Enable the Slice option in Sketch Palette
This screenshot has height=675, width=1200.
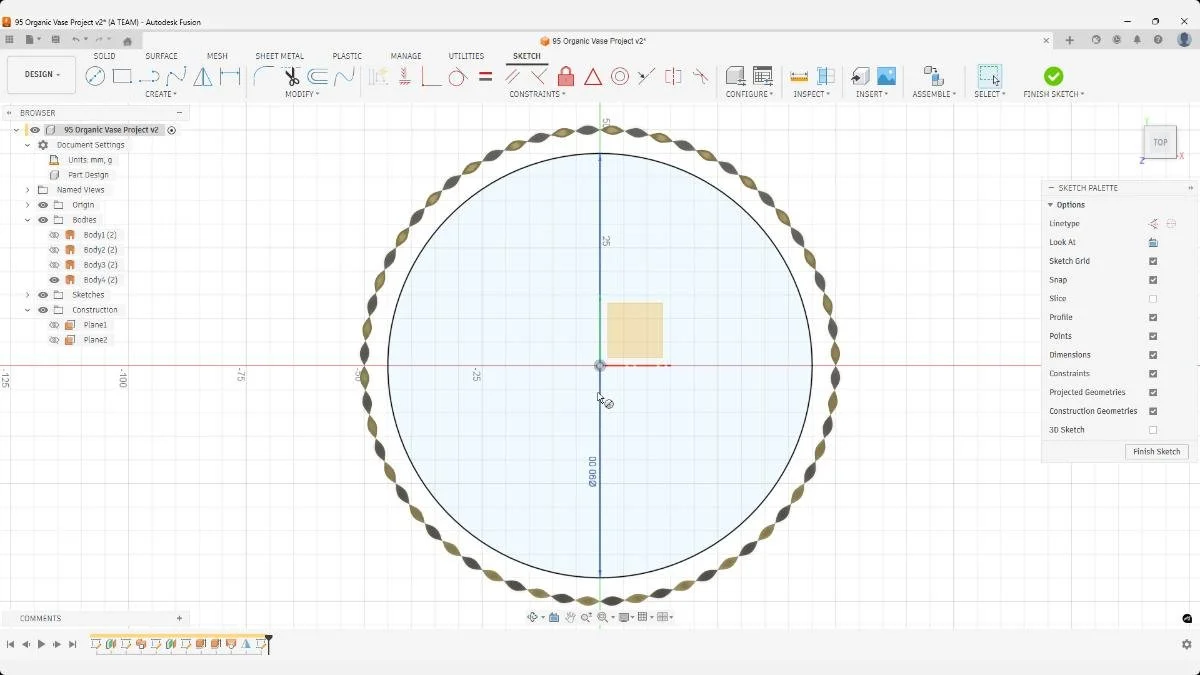(1153, 298)
